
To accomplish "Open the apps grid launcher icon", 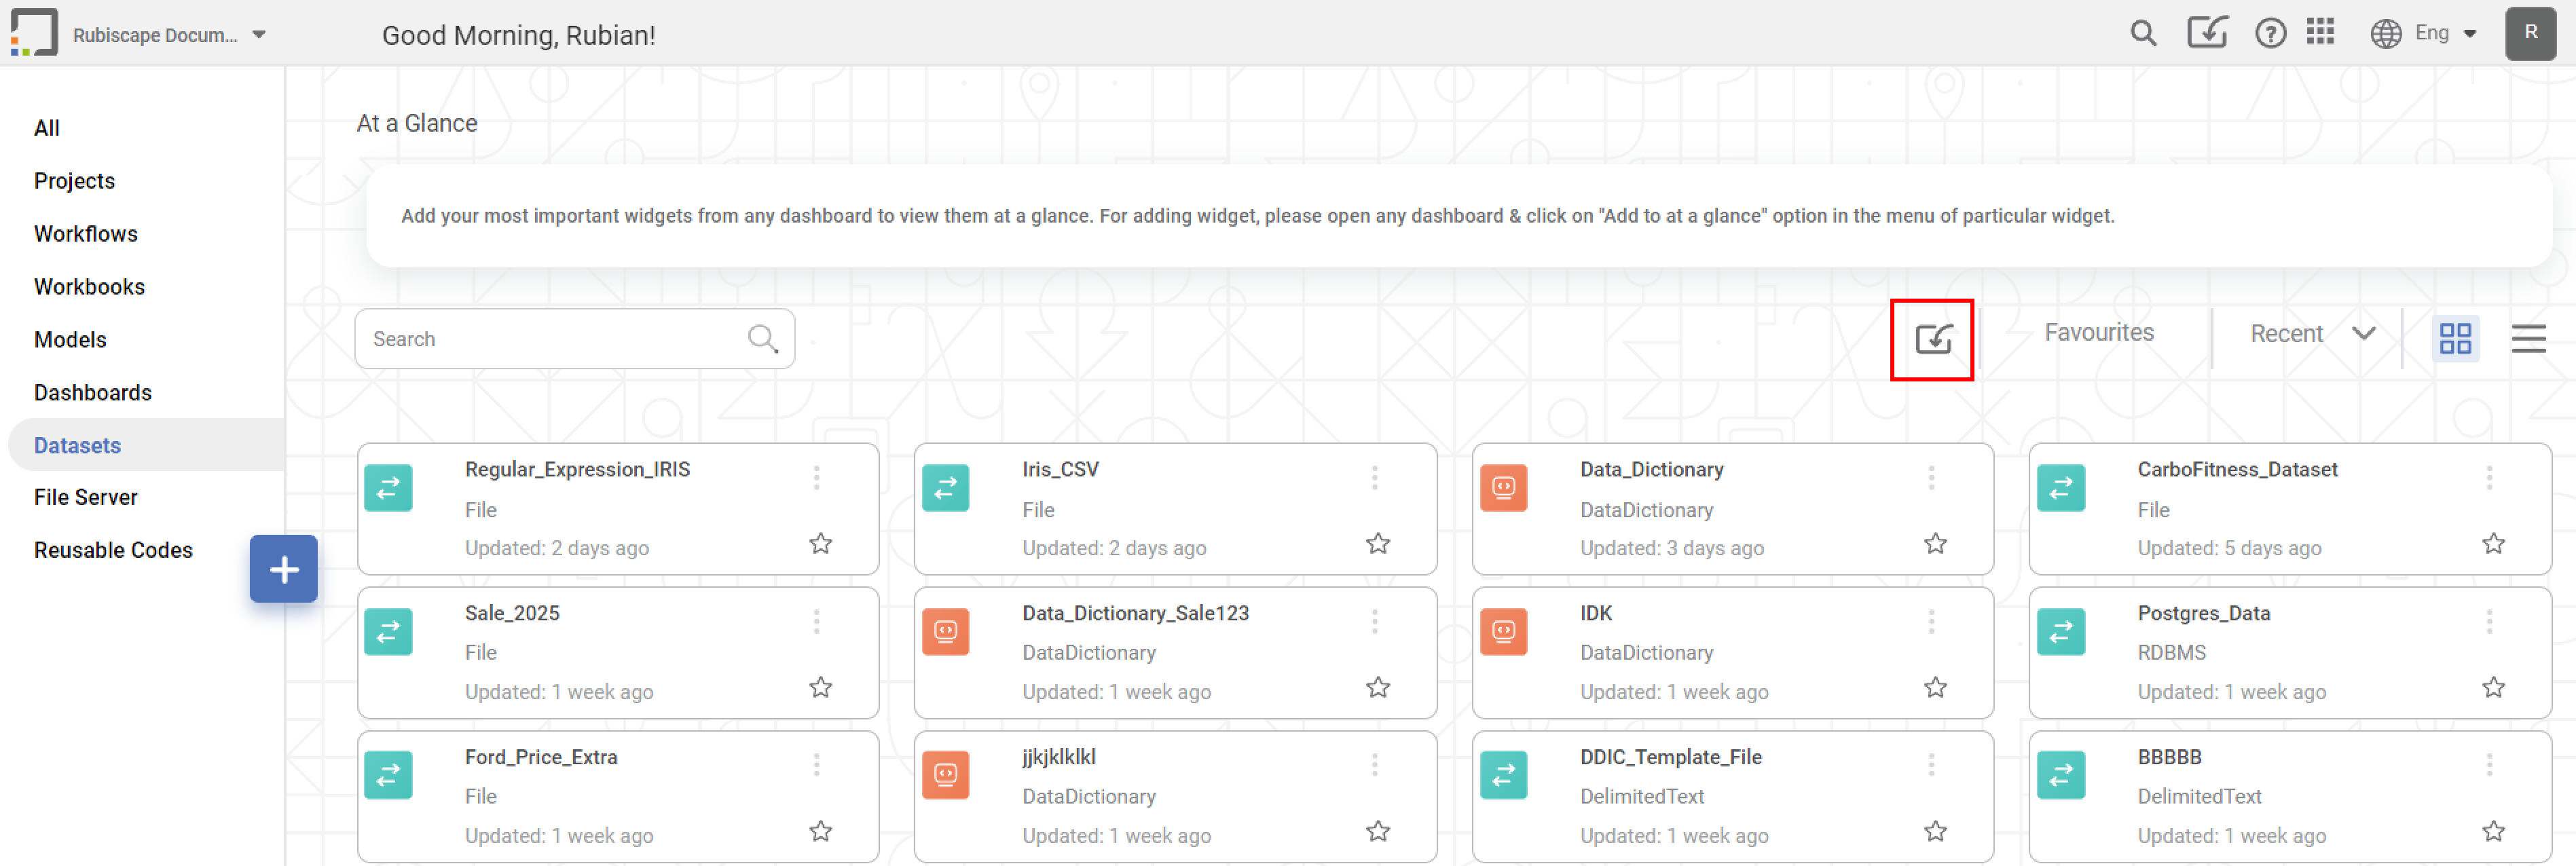I will click(2322, 33).
